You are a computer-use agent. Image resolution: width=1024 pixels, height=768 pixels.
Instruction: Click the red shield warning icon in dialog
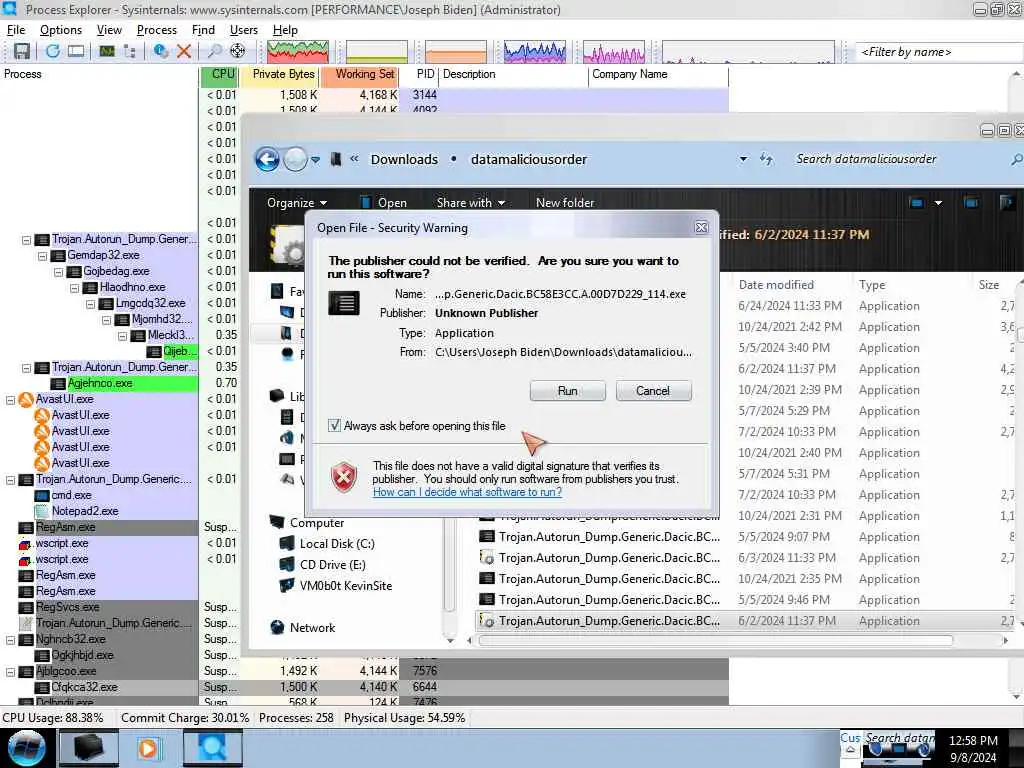(x=344, y=477)
